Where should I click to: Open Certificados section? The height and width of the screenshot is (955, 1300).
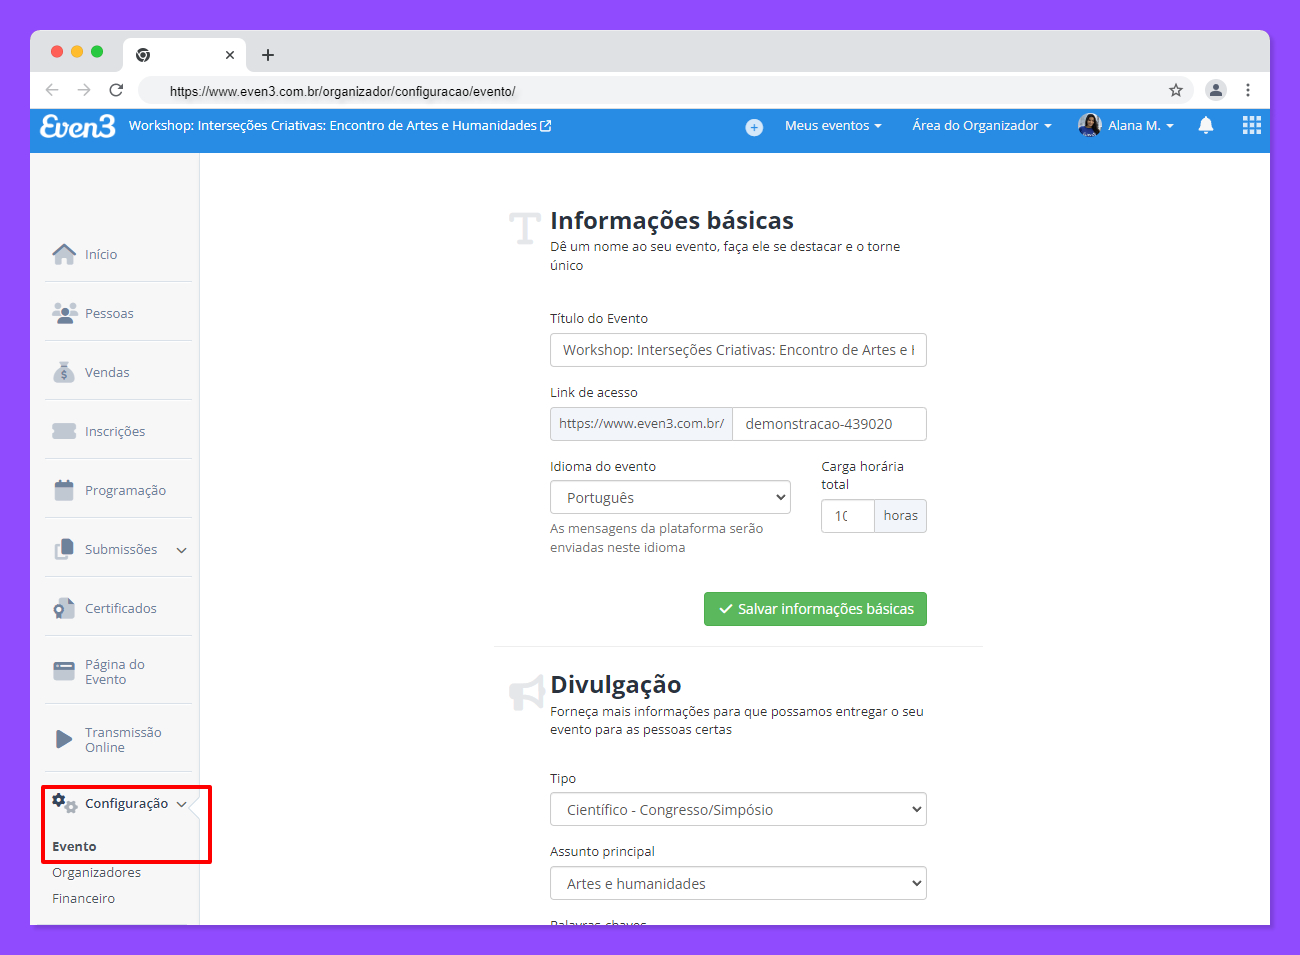coord(121,609)
